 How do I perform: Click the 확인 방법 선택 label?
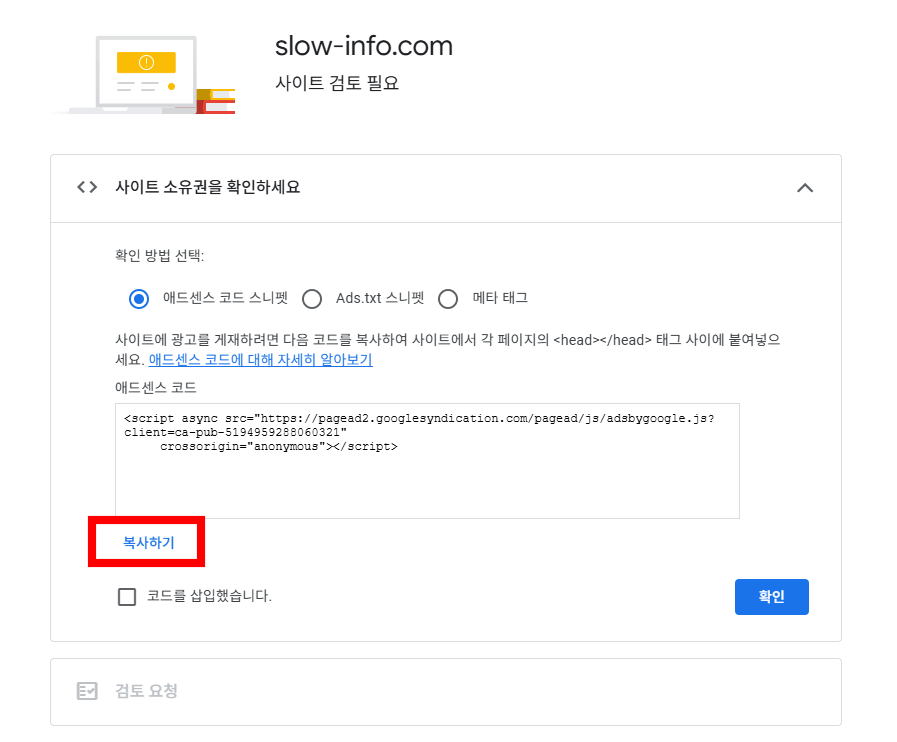160,255
